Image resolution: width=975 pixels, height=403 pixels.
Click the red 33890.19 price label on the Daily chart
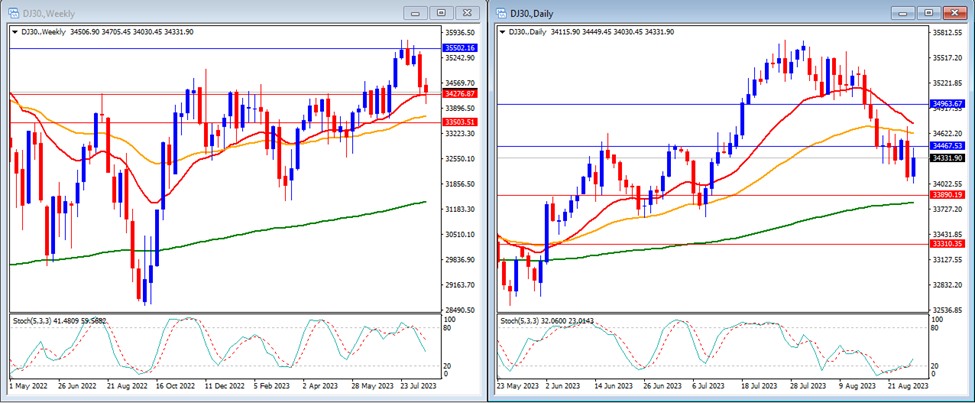coord(948,195)
